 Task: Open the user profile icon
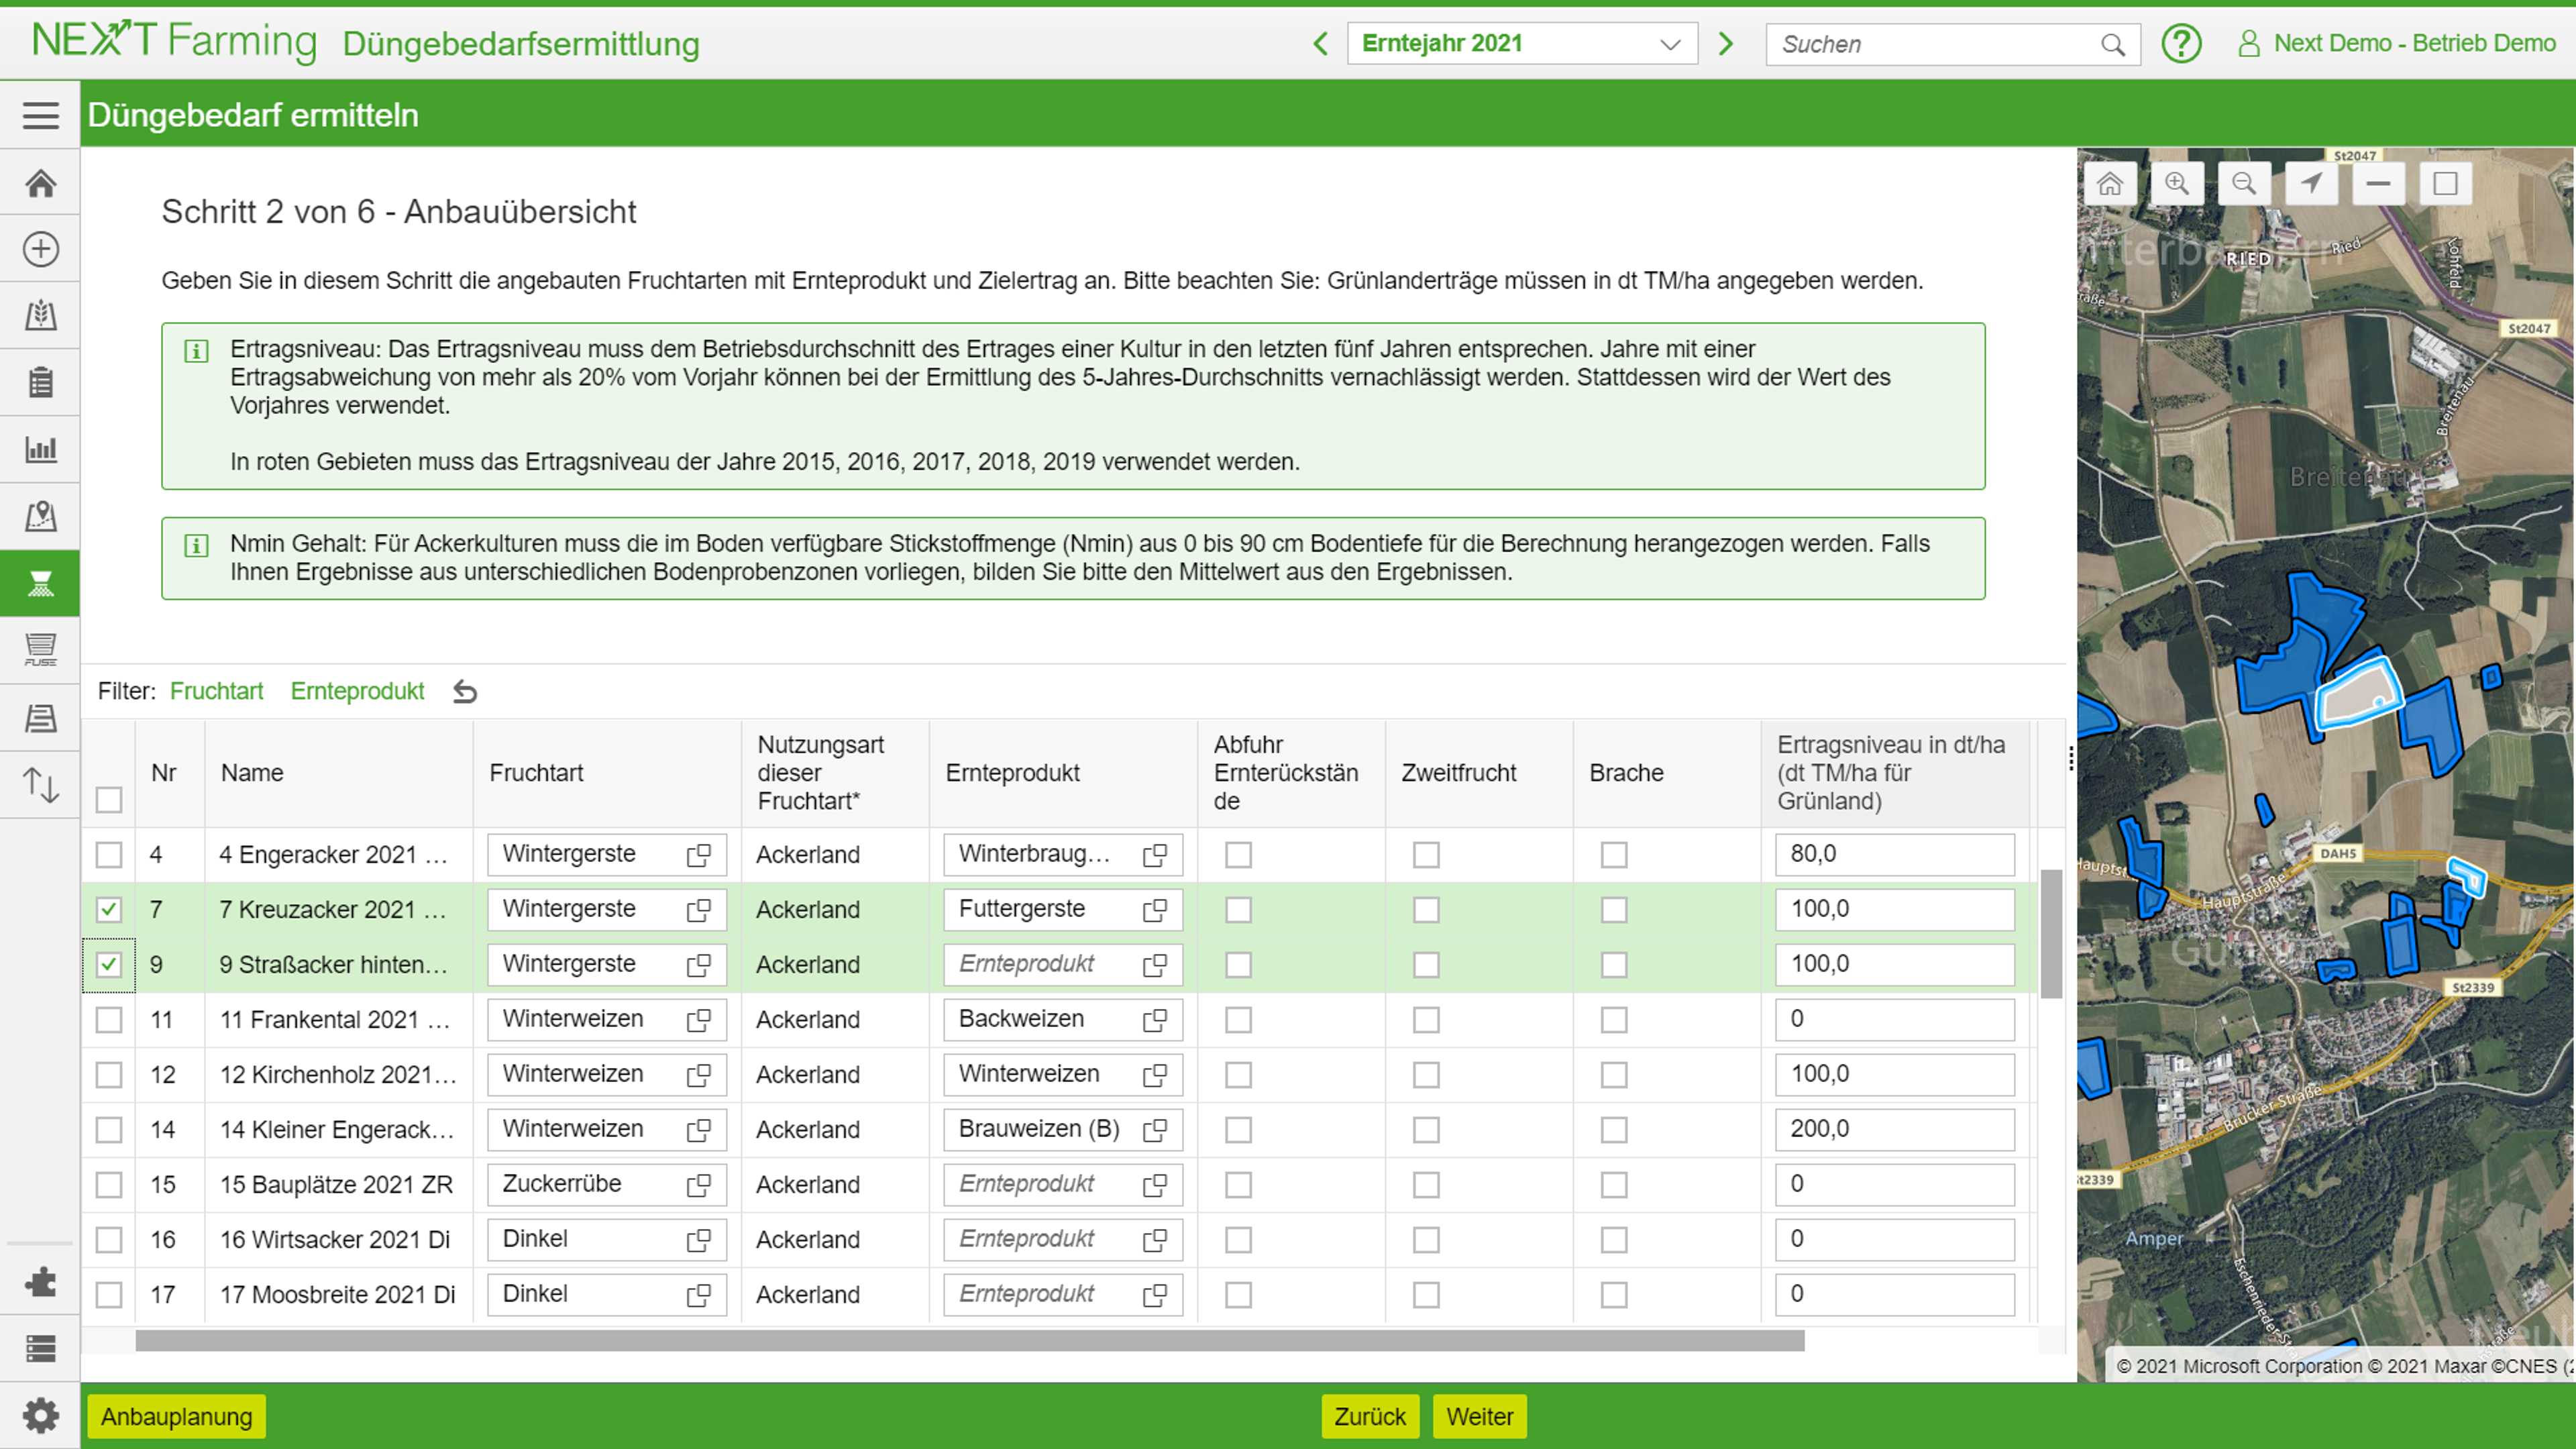tap(2248, 44)
